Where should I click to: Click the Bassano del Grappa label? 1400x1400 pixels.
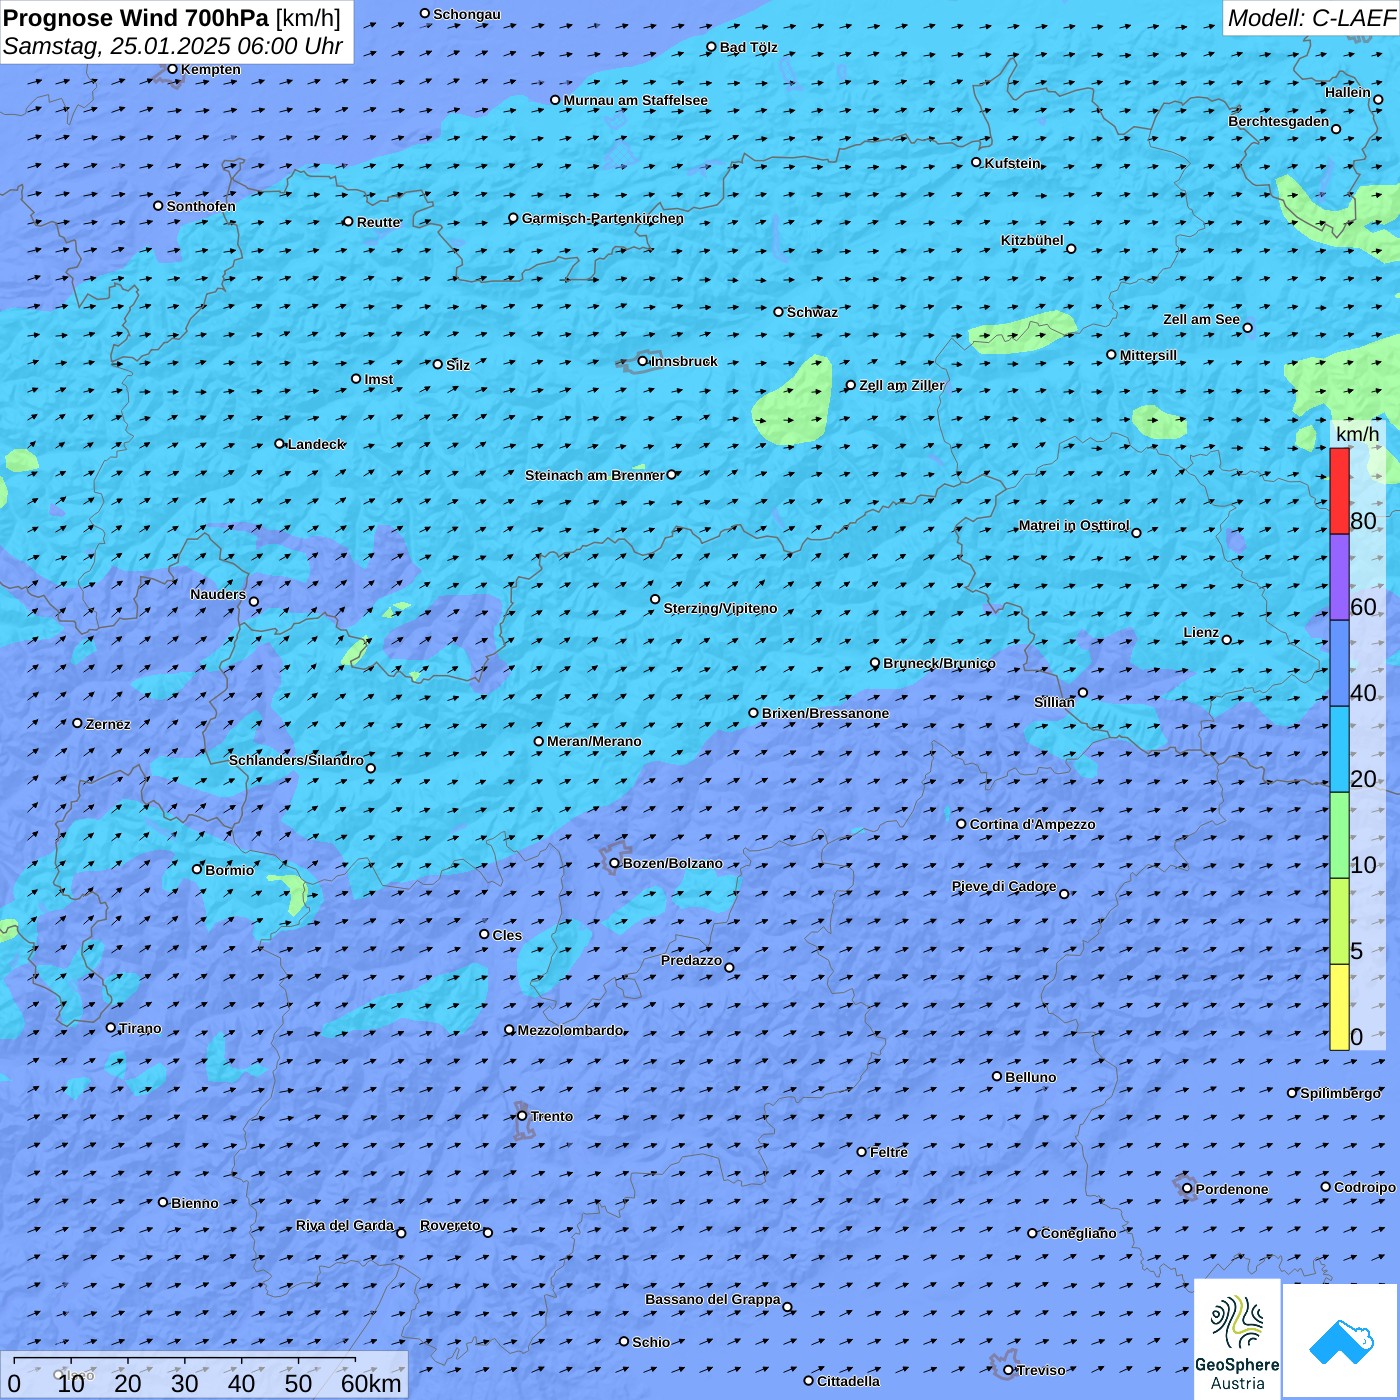[713, 1299]
